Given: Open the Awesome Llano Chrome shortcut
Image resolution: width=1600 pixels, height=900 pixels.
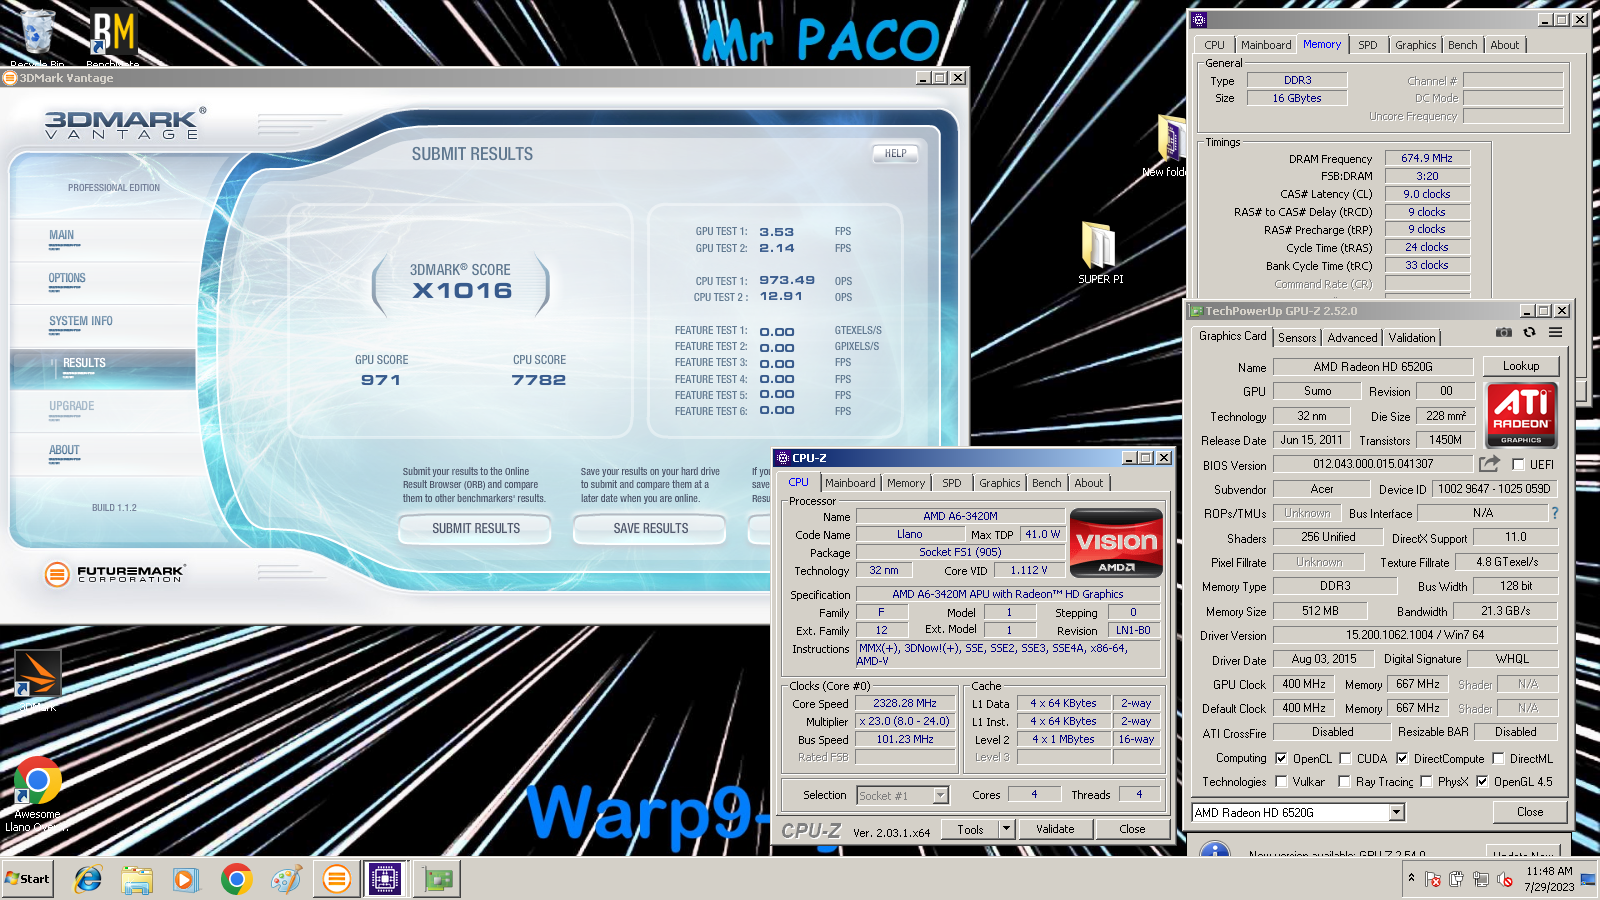Looking at the screenshot, I should coord(37,795).
